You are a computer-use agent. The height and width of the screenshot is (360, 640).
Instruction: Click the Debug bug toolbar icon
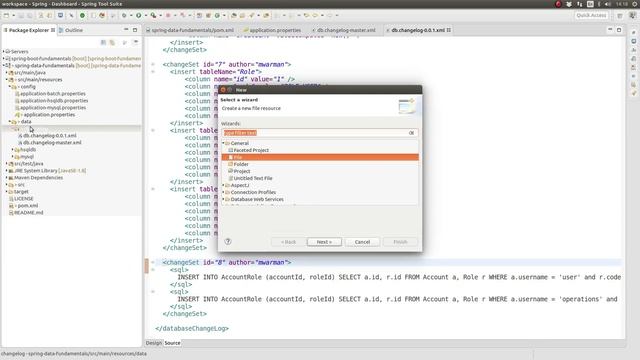(124, 16)
